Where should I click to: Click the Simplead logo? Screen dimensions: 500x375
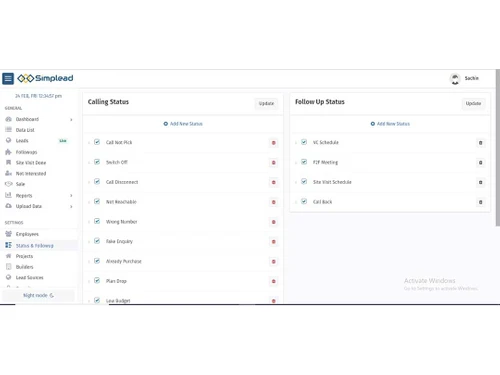point(45,78)
